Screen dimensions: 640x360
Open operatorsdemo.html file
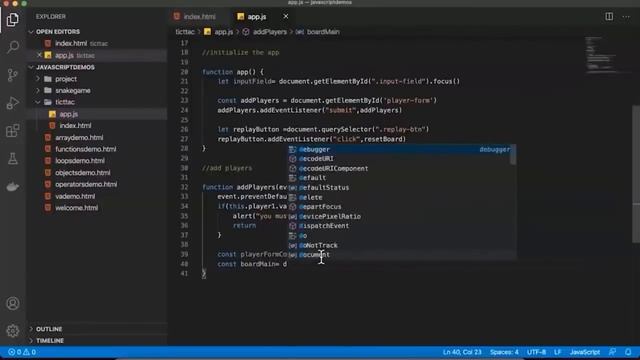(86, 184)
